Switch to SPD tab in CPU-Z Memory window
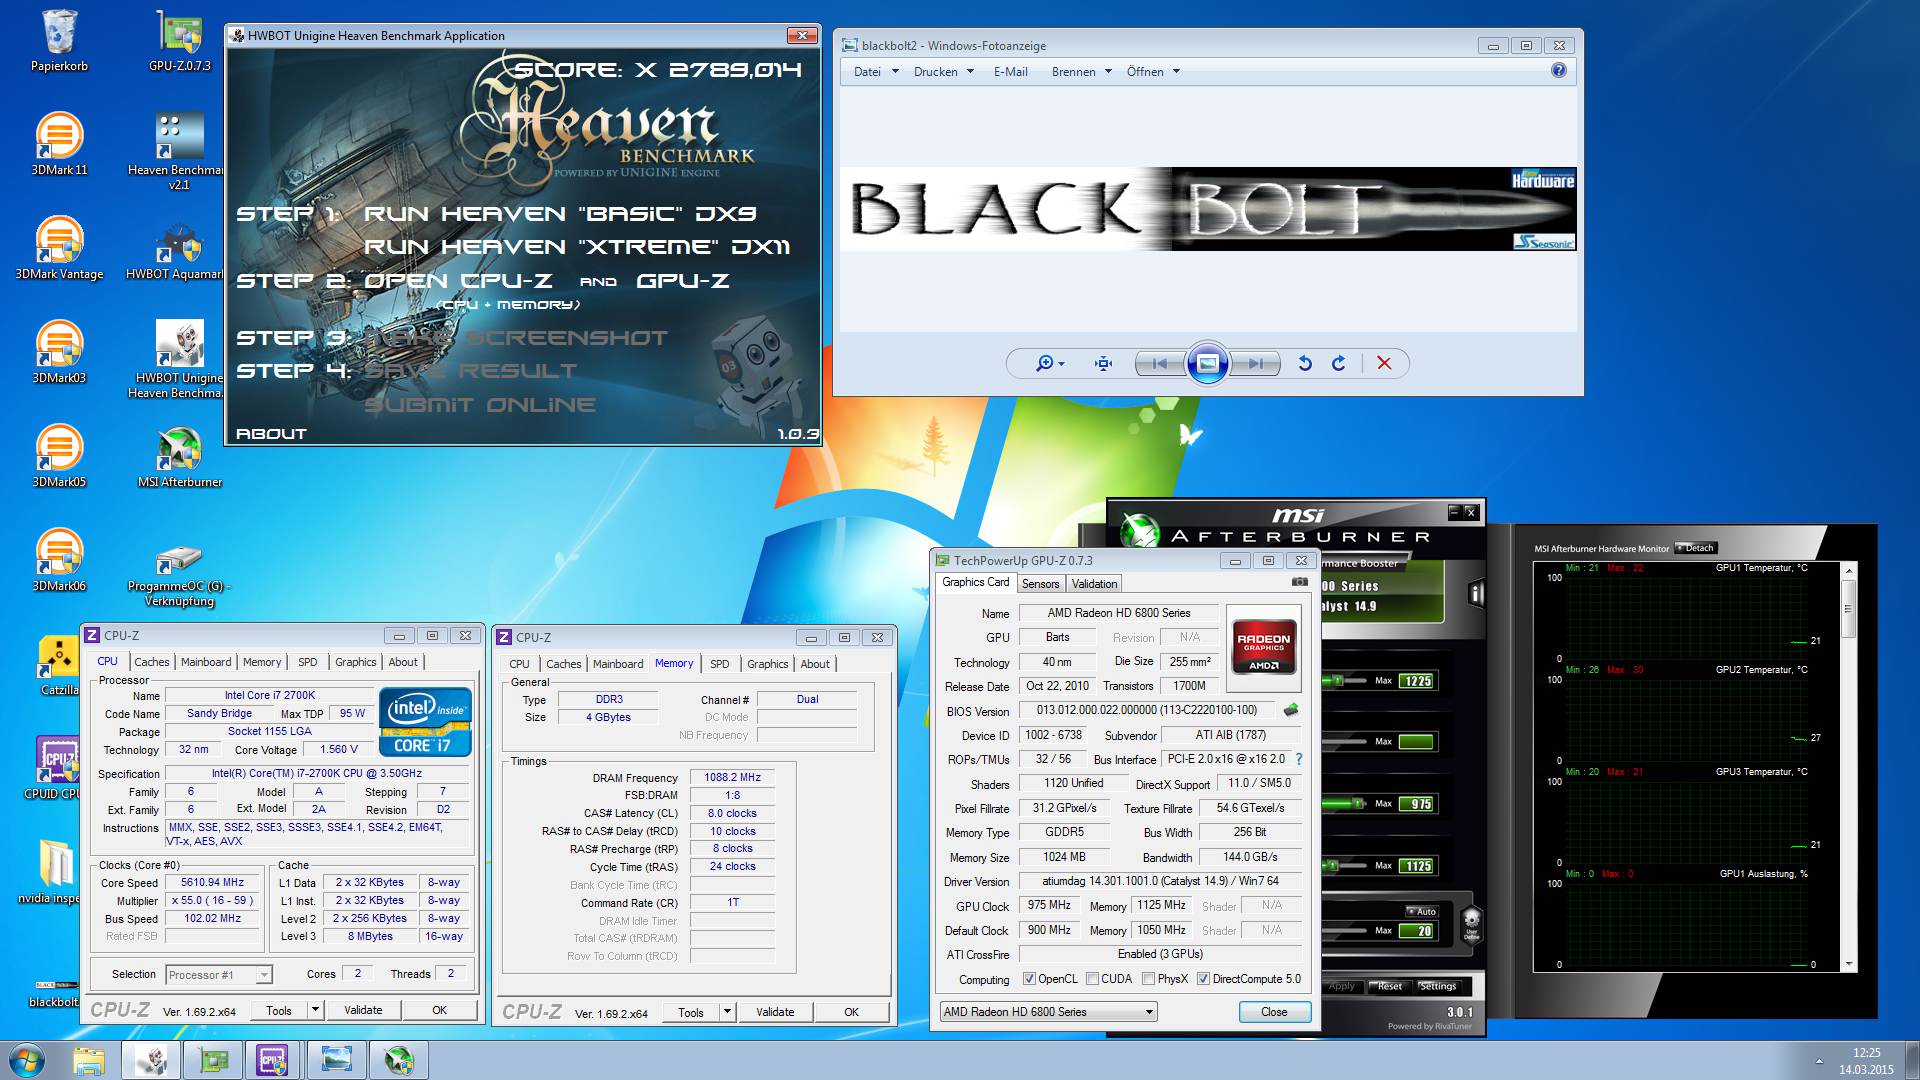Screen dimensions: 1920x1080 click(719, 664)
